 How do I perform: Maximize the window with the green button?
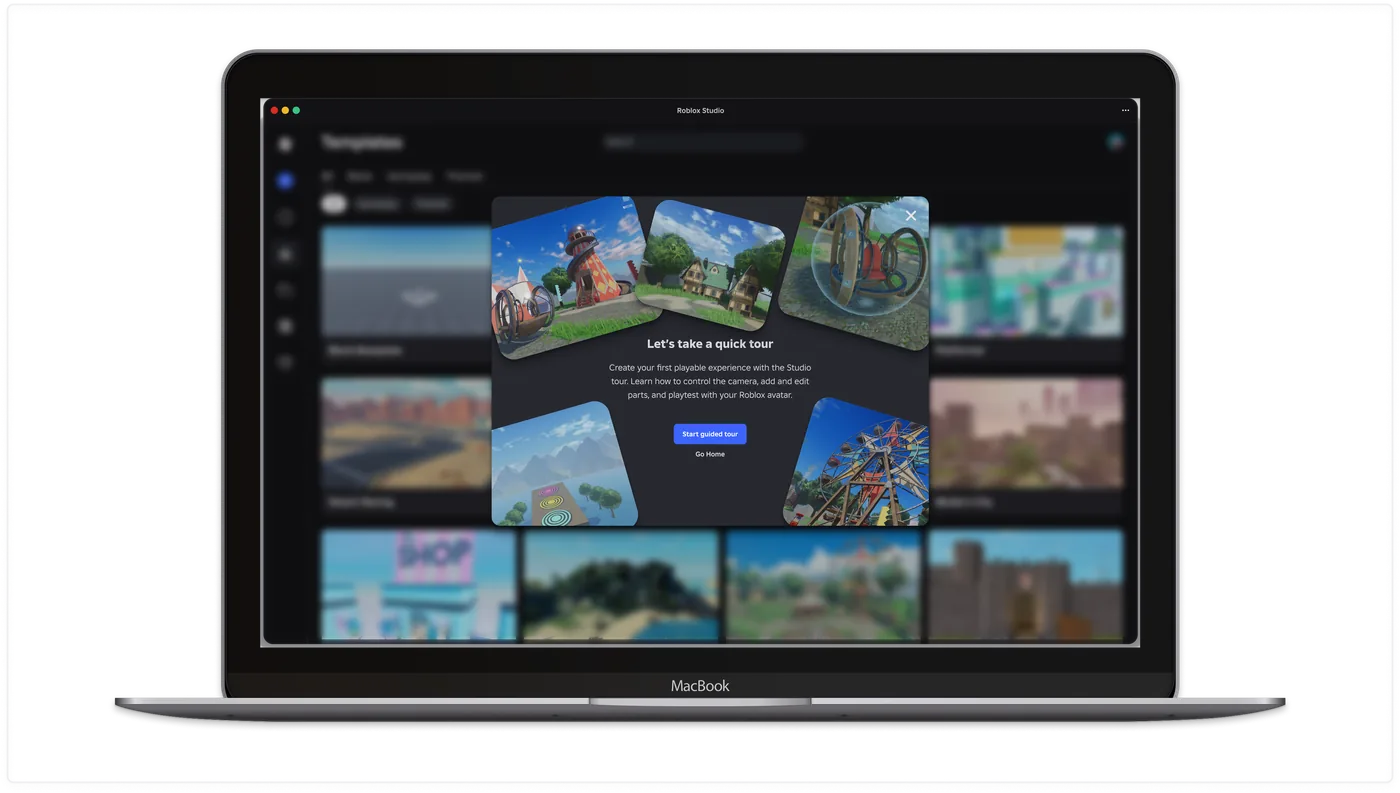pos(296,110)
